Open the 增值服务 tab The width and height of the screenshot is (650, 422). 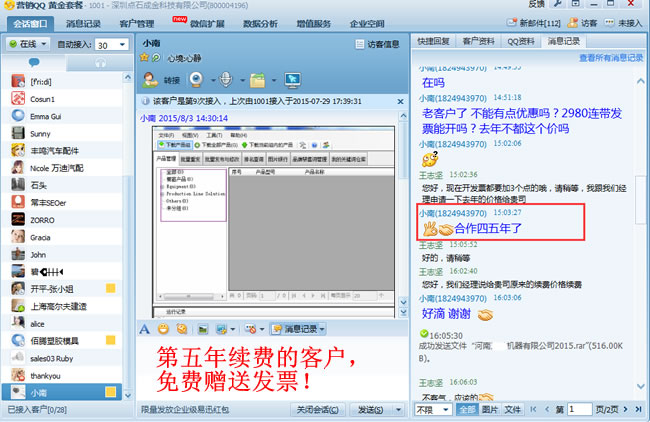click(x=313, y=24)
